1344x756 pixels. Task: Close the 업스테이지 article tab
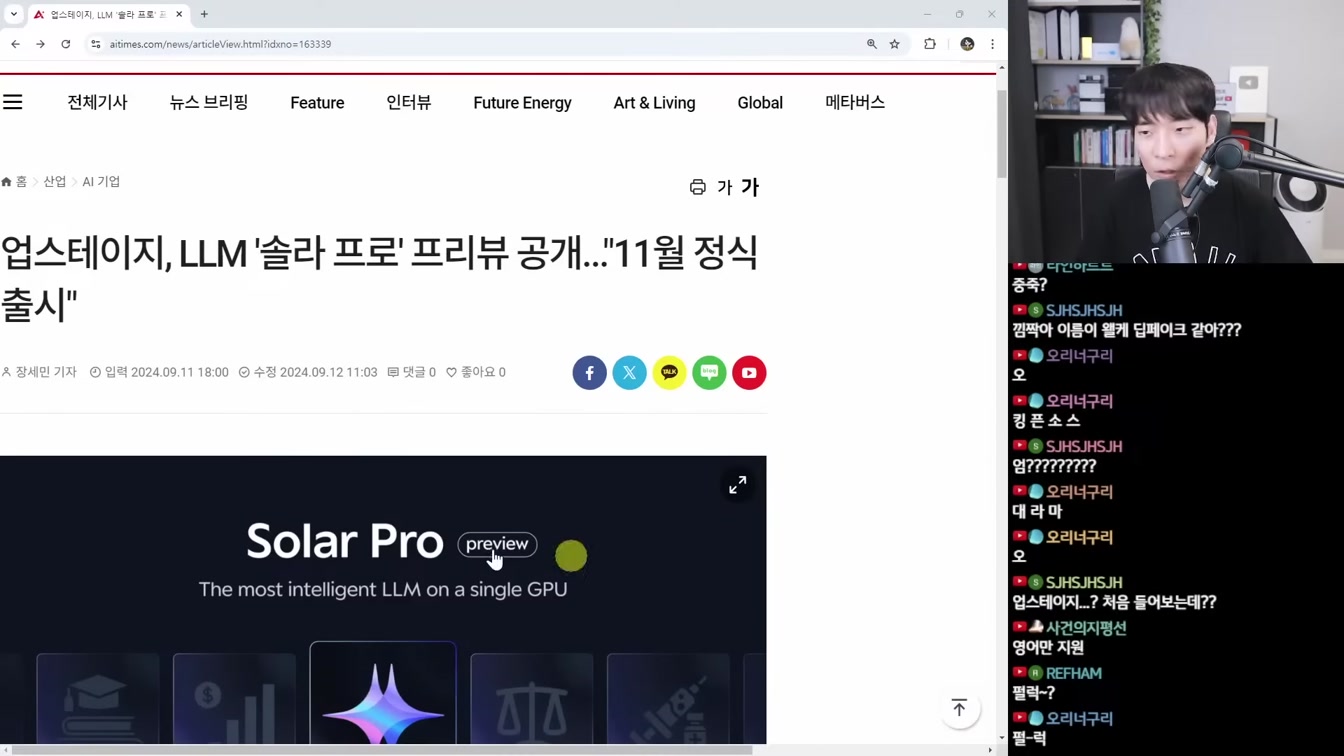[179, 14]
